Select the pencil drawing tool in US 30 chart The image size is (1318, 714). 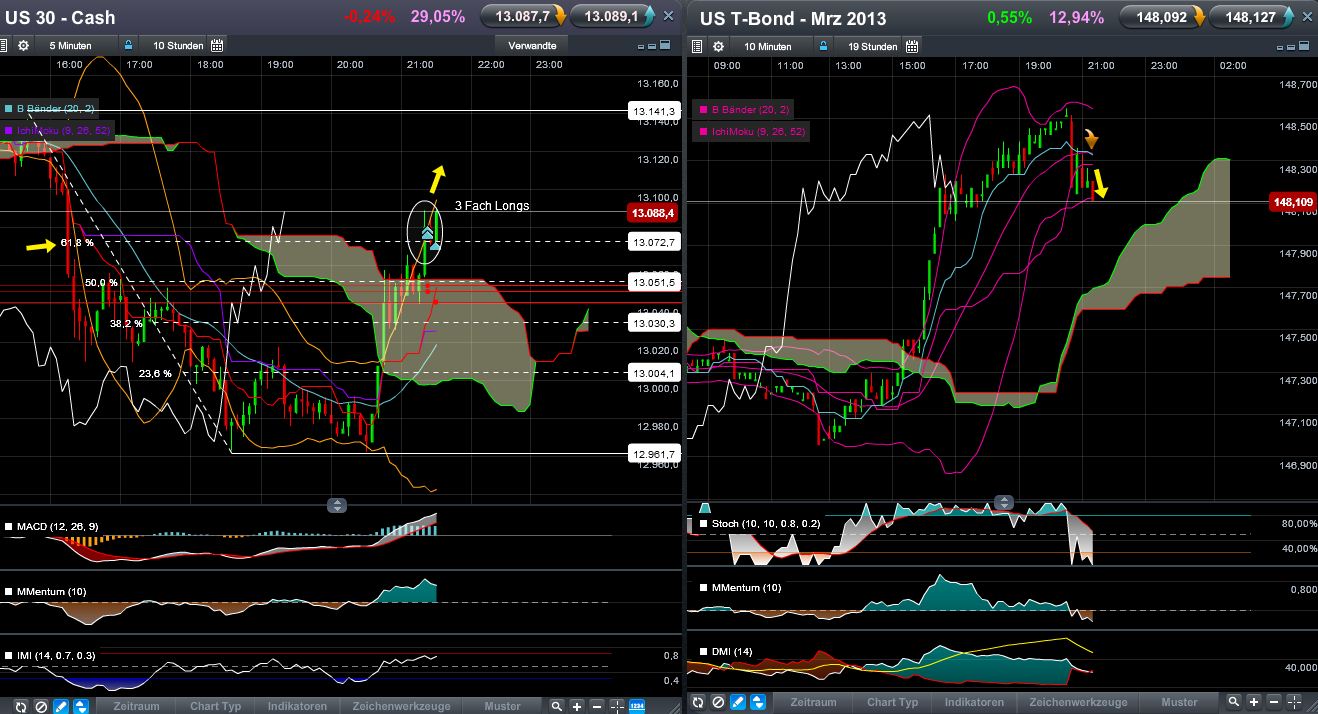point(61,706)
